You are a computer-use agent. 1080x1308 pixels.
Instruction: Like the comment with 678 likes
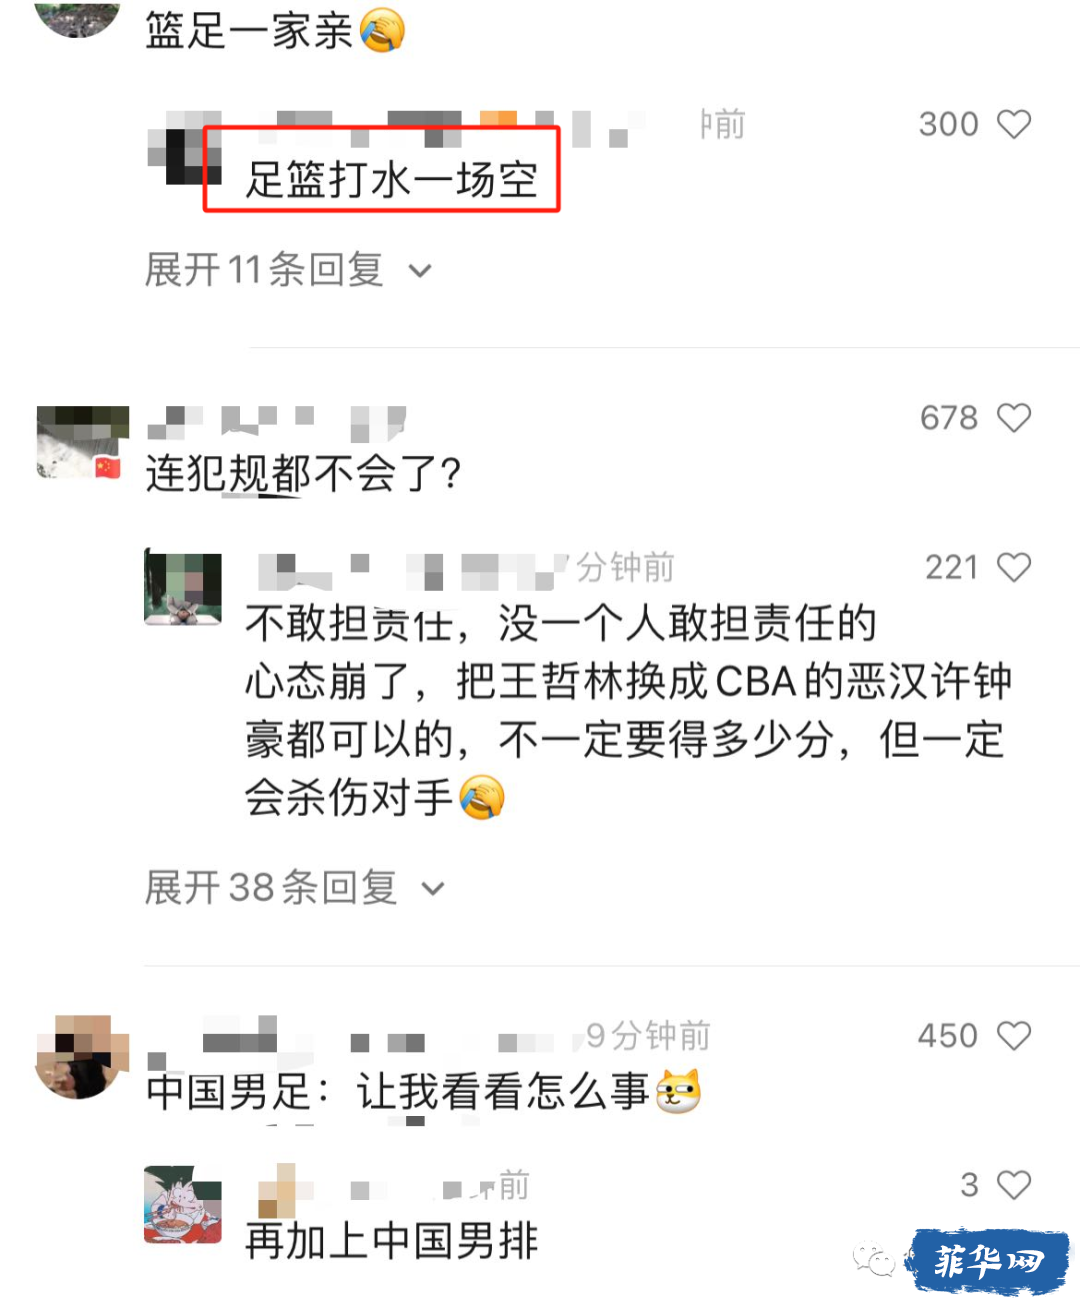pyautogui.click(x=1014, y=417)
